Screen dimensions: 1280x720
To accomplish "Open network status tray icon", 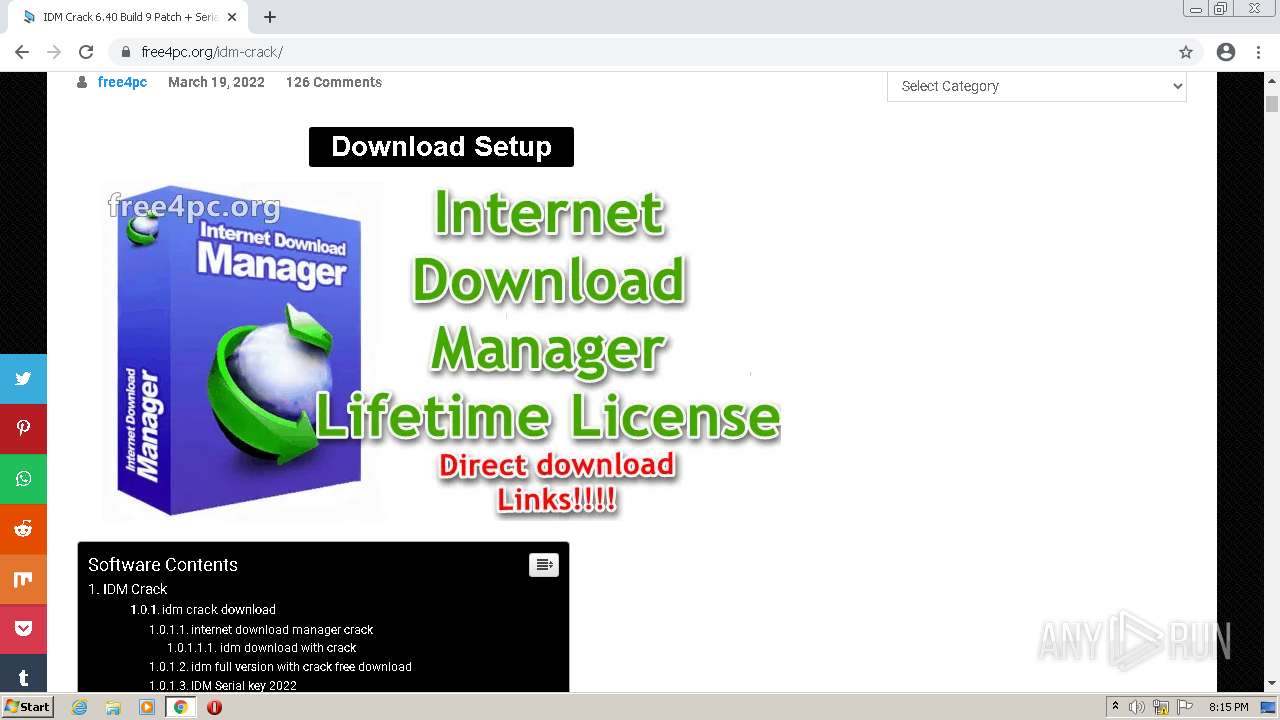I will pyautogui.click(x=1161, y=707).
